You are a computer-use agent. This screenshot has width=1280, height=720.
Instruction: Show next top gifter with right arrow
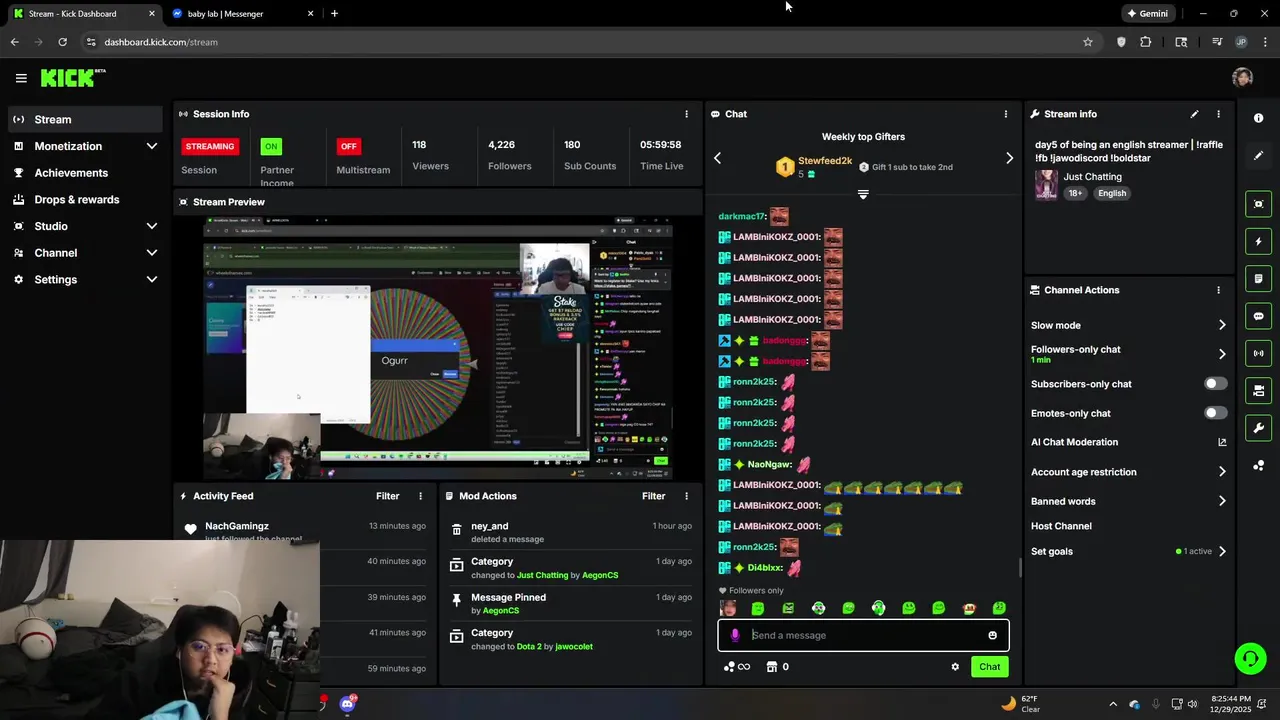coord(1009,158)
